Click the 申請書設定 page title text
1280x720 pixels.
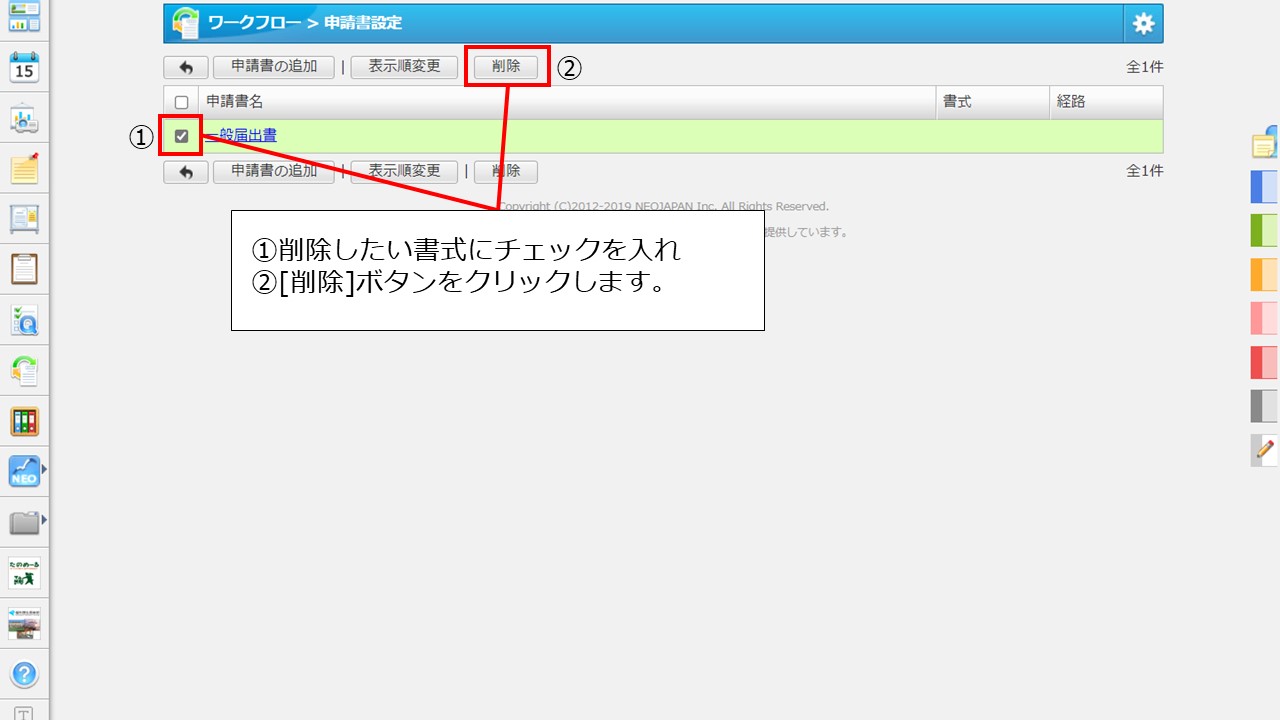[363, 23]
